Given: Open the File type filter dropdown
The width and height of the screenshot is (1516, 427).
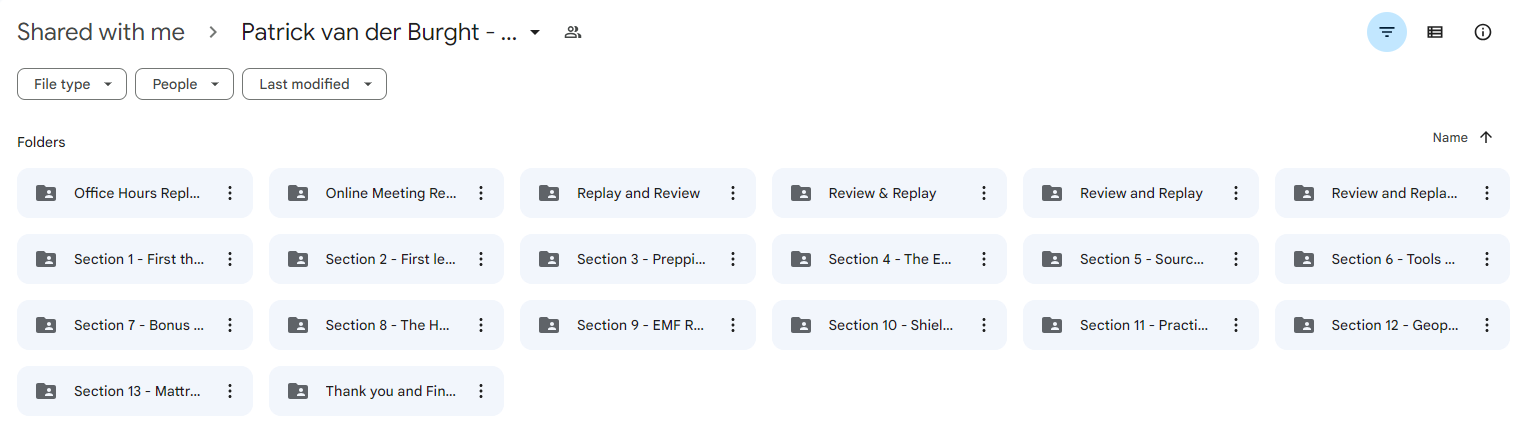Looking at the screenshot, I should (x=72, y=84).
